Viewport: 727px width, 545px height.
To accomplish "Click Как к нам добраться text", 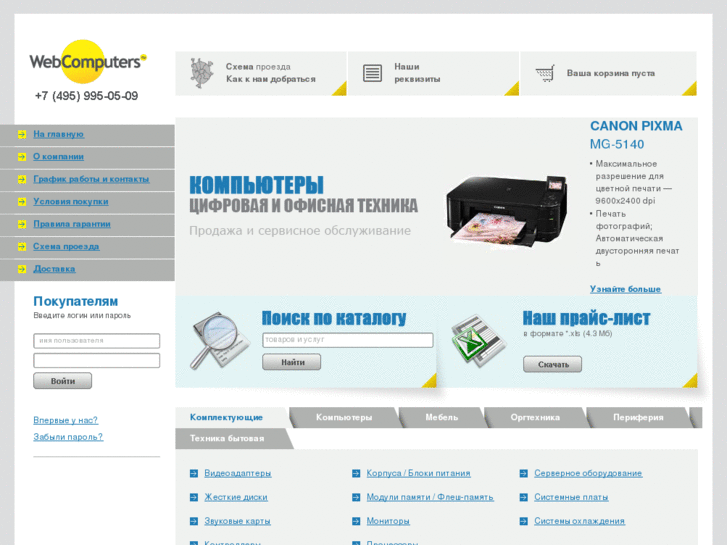I will [x=271, y=79].
